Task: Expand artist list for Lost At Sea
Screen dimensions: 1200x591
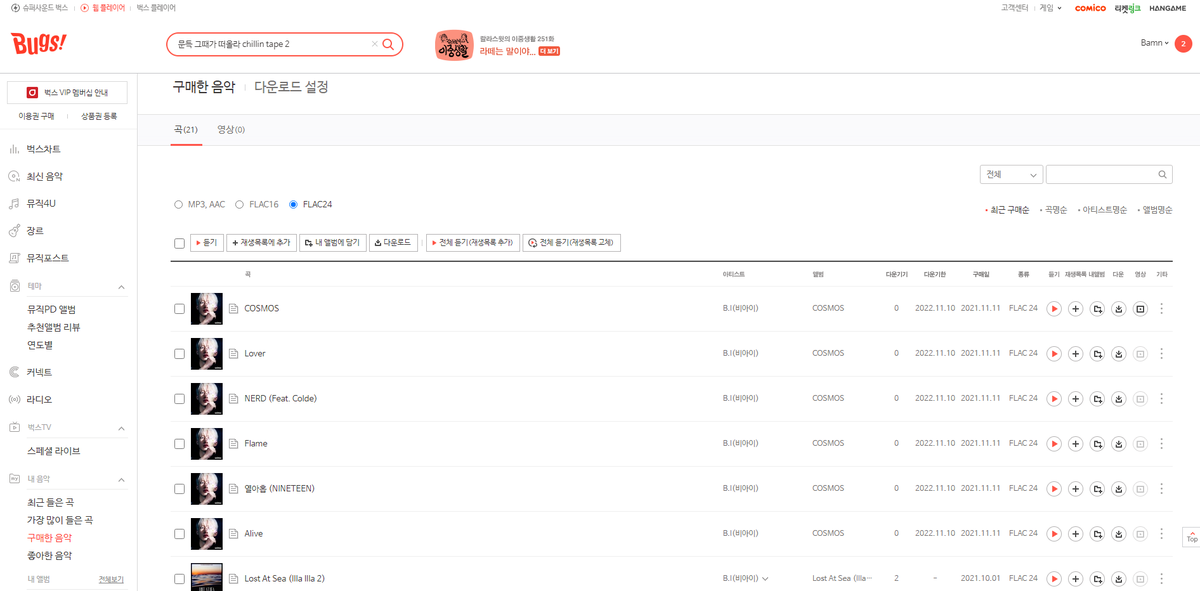Action: [765, 579]
